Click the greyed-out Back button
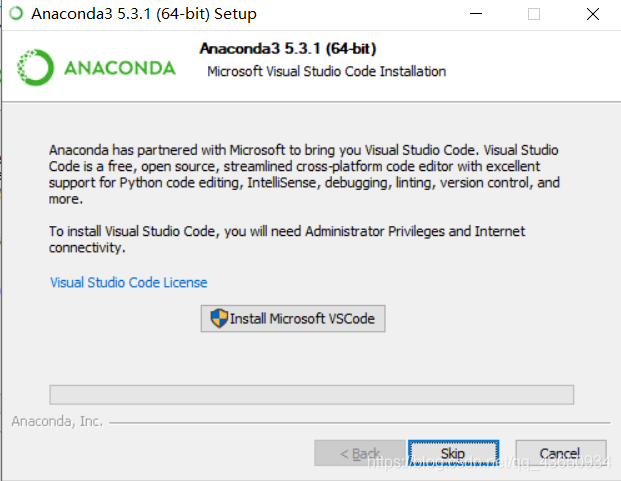Image resolution: width=621 pixels, height=481 pixels. point(360,453)
